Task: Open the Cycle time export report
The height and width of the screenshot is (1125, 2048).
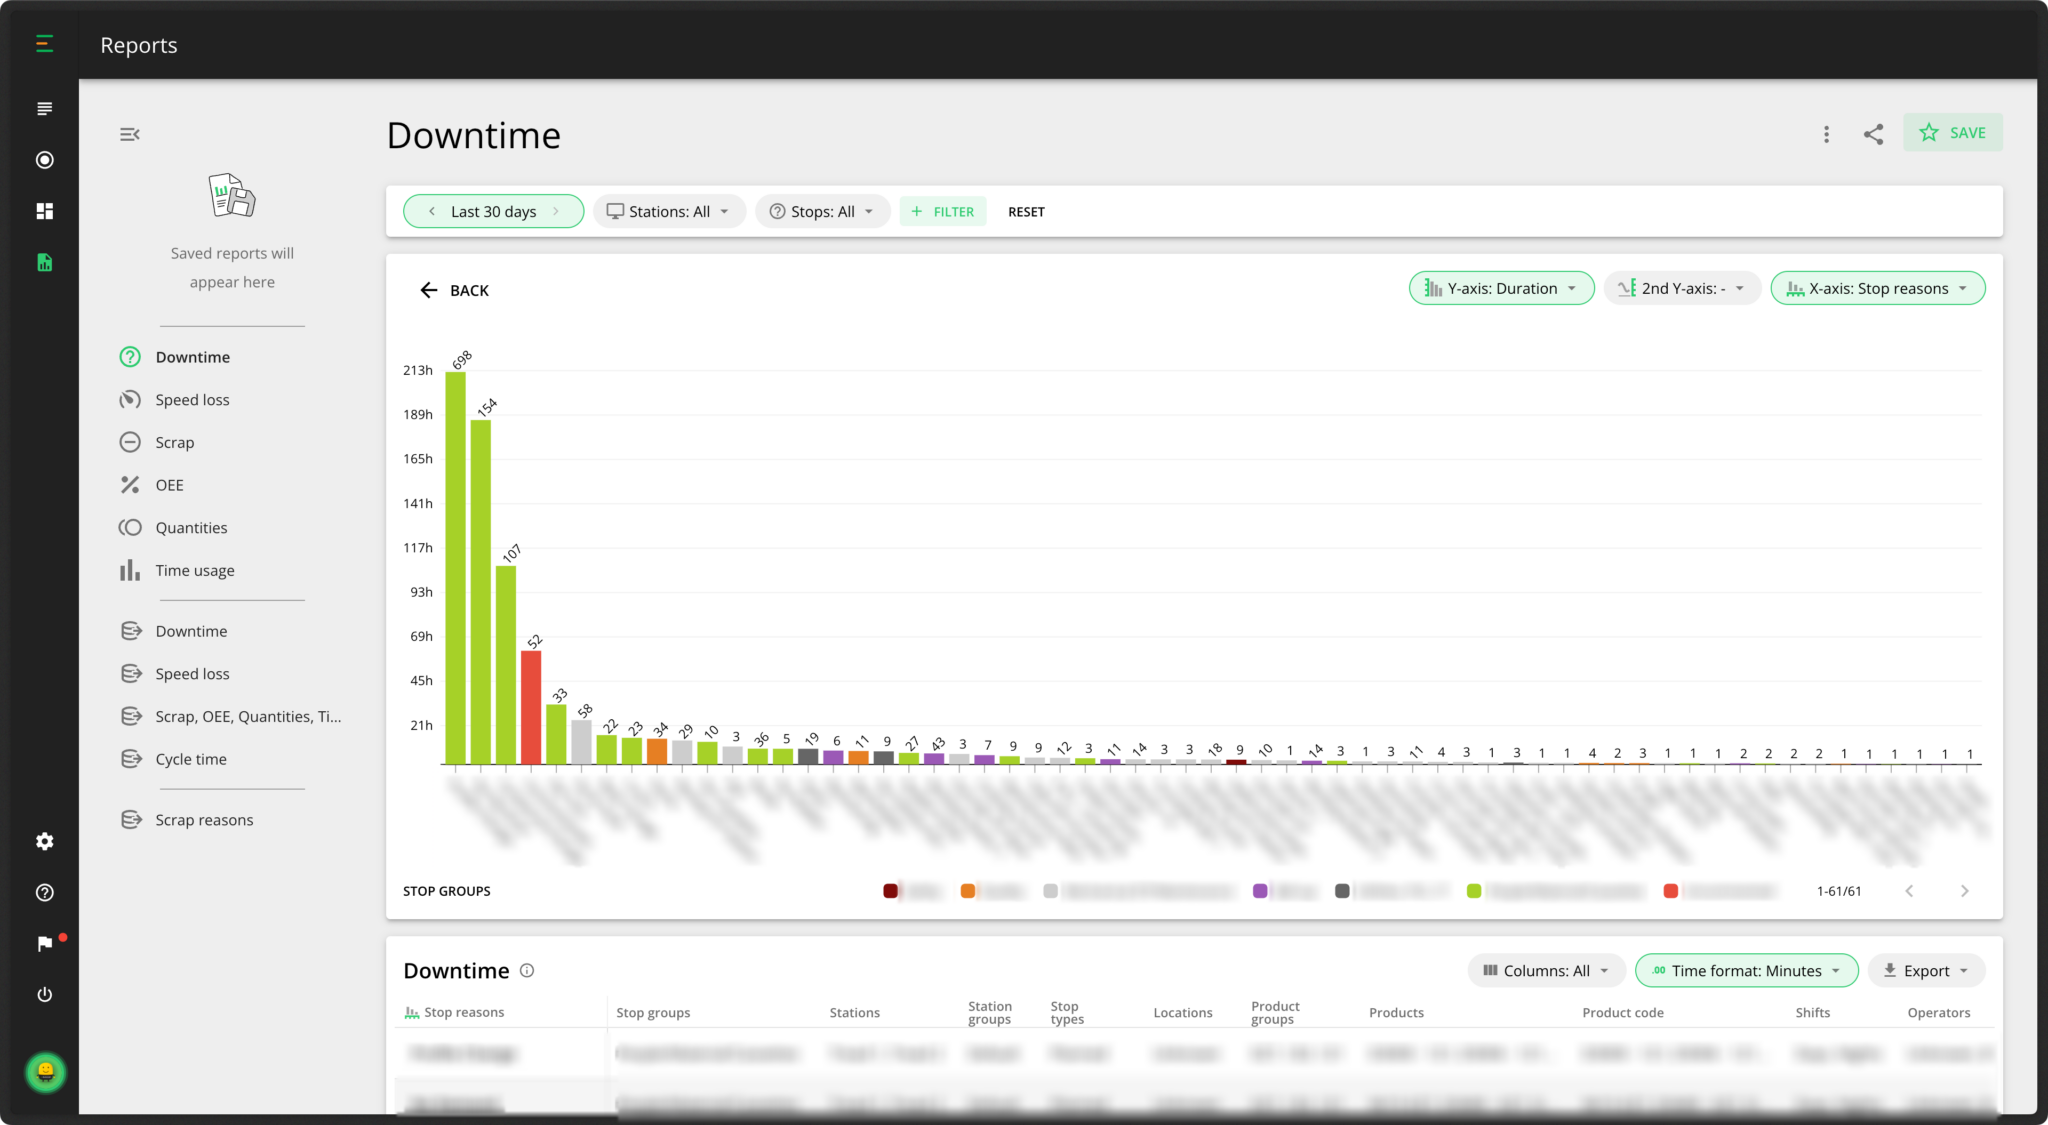Action: pos(189,758)
